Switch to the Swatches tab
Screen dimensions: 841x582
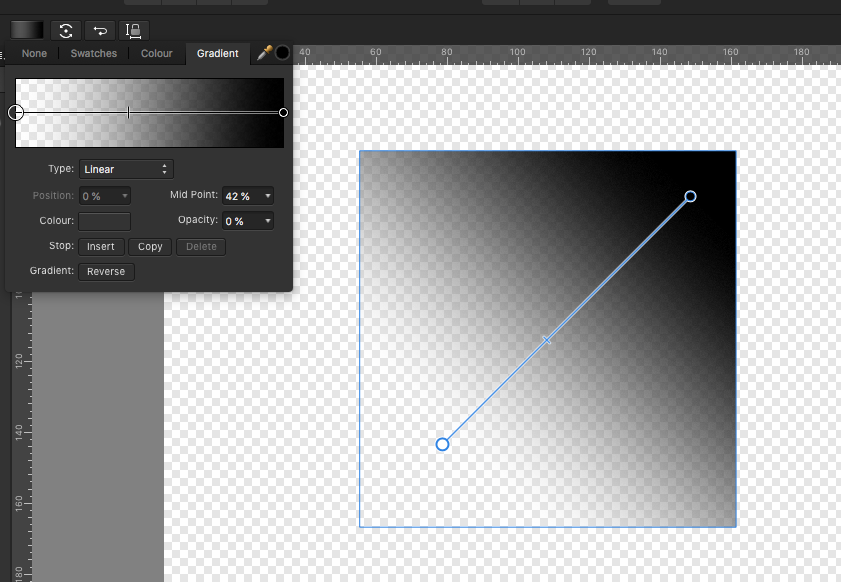(93, 53)
